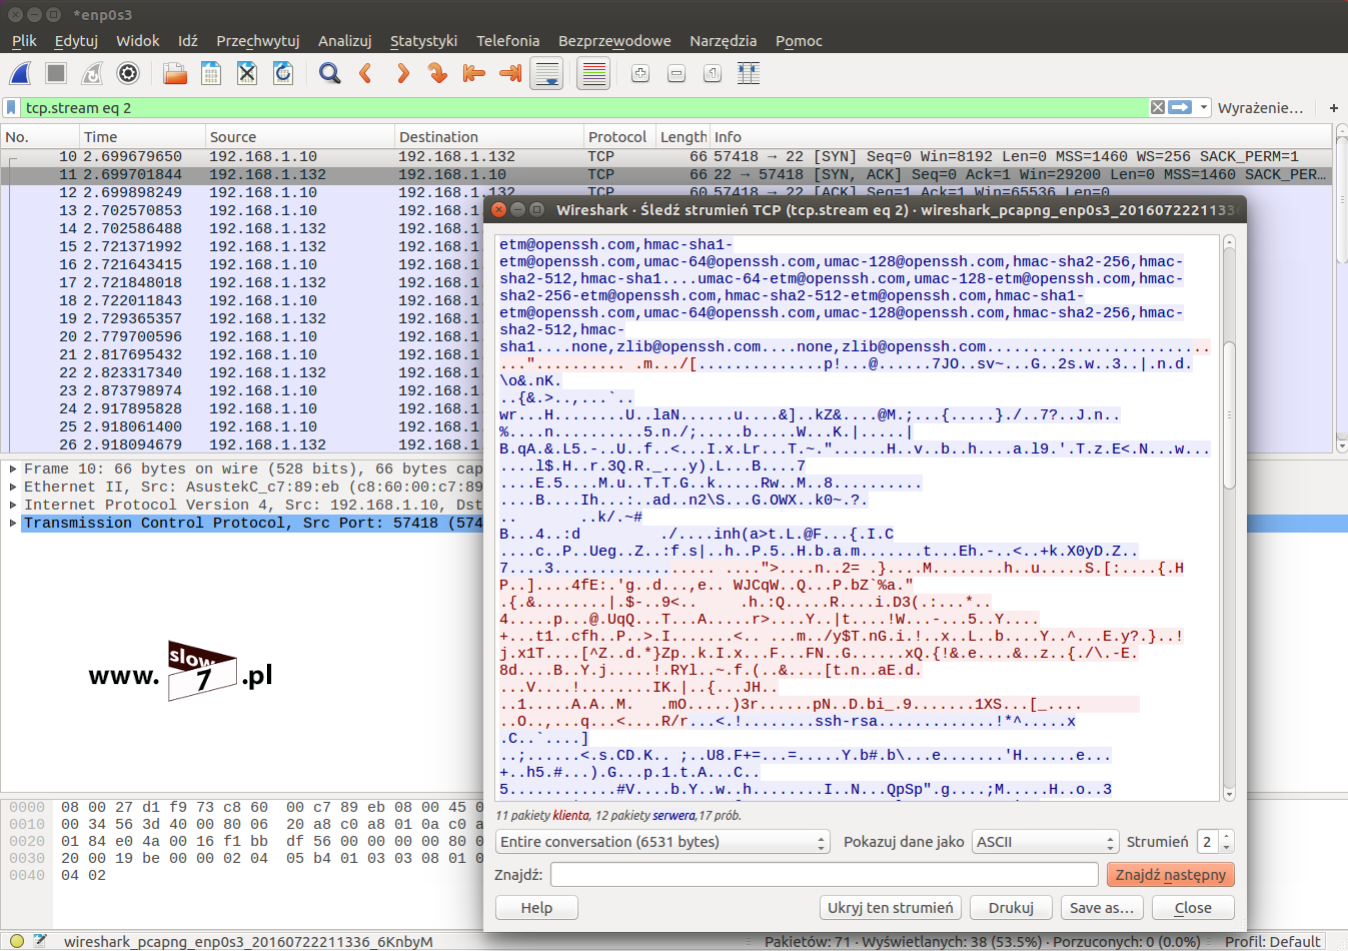Apply the display filter arrow icon
The image size is (1348, 951).
1180,107
